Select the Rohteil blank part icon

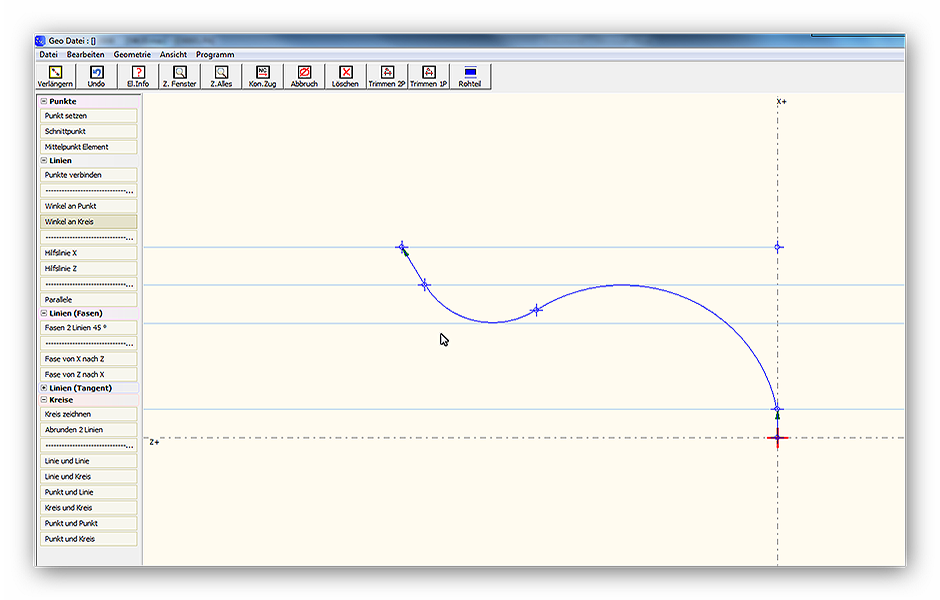(x=469, y=73)
